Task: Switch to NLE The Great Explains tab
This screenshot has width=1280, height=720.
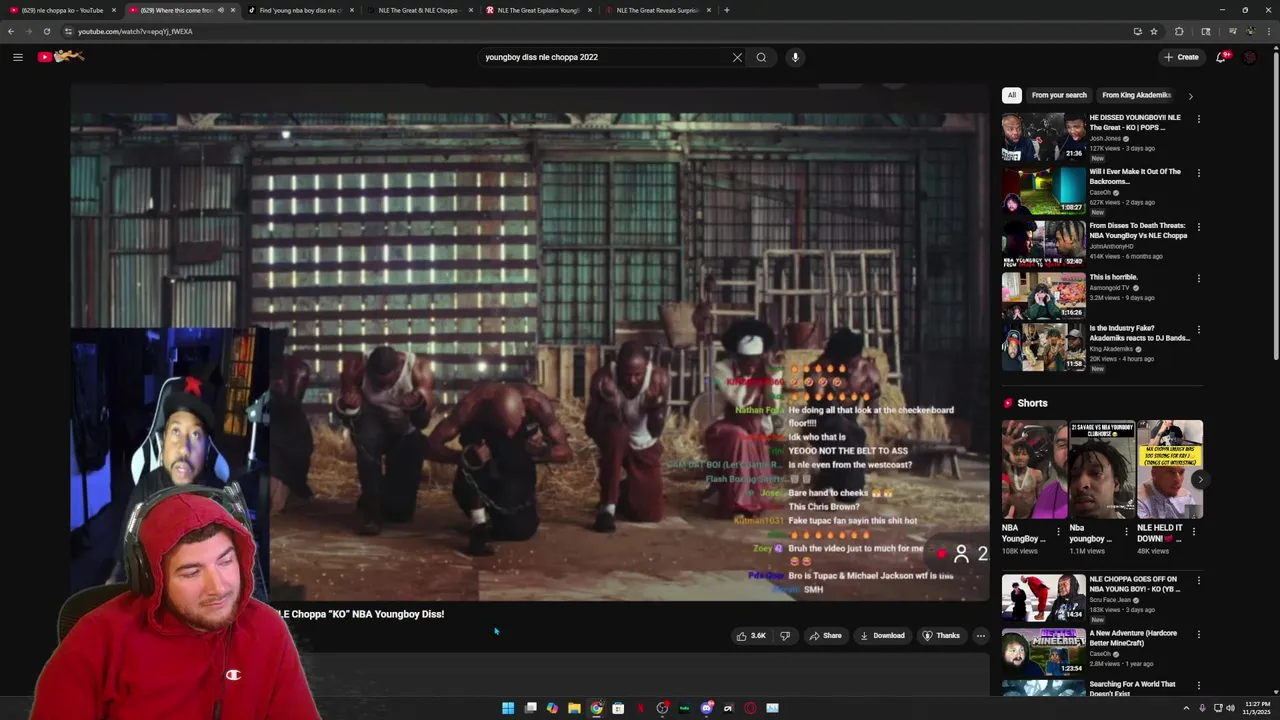Action: (538, 10)
